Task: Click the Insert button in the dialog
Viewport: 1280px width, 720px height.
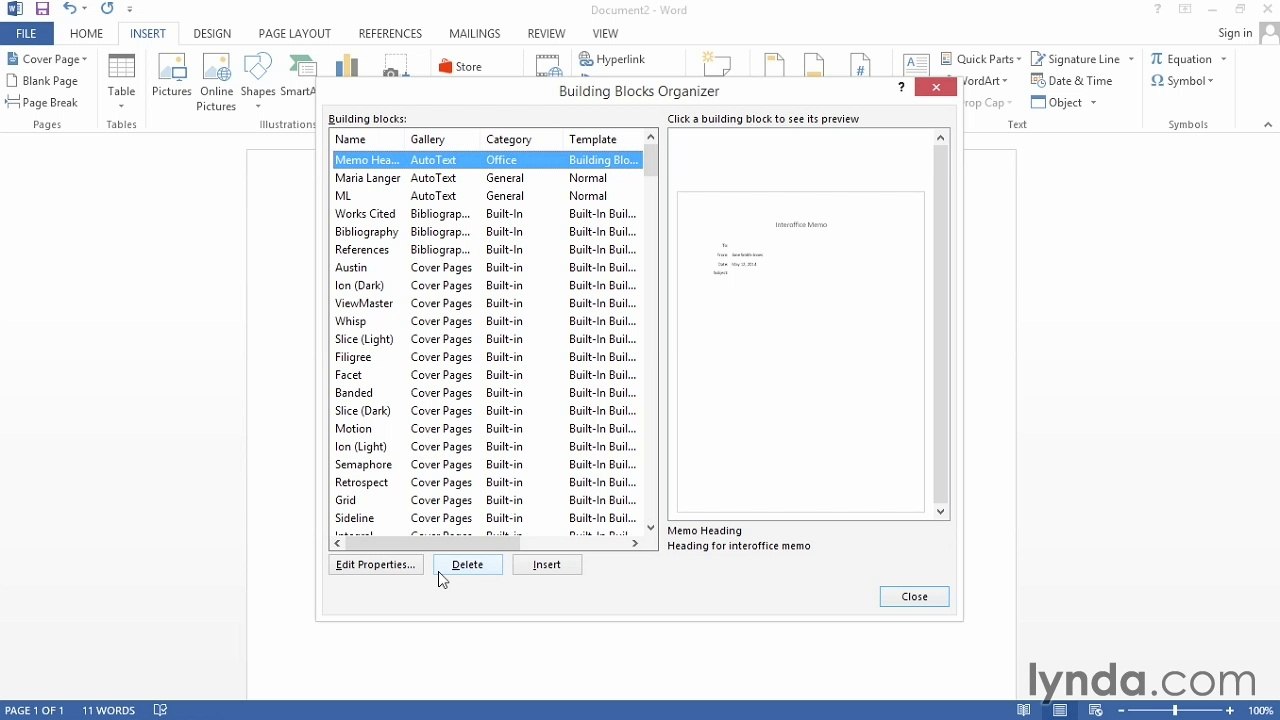Action: tap(547, 565)
